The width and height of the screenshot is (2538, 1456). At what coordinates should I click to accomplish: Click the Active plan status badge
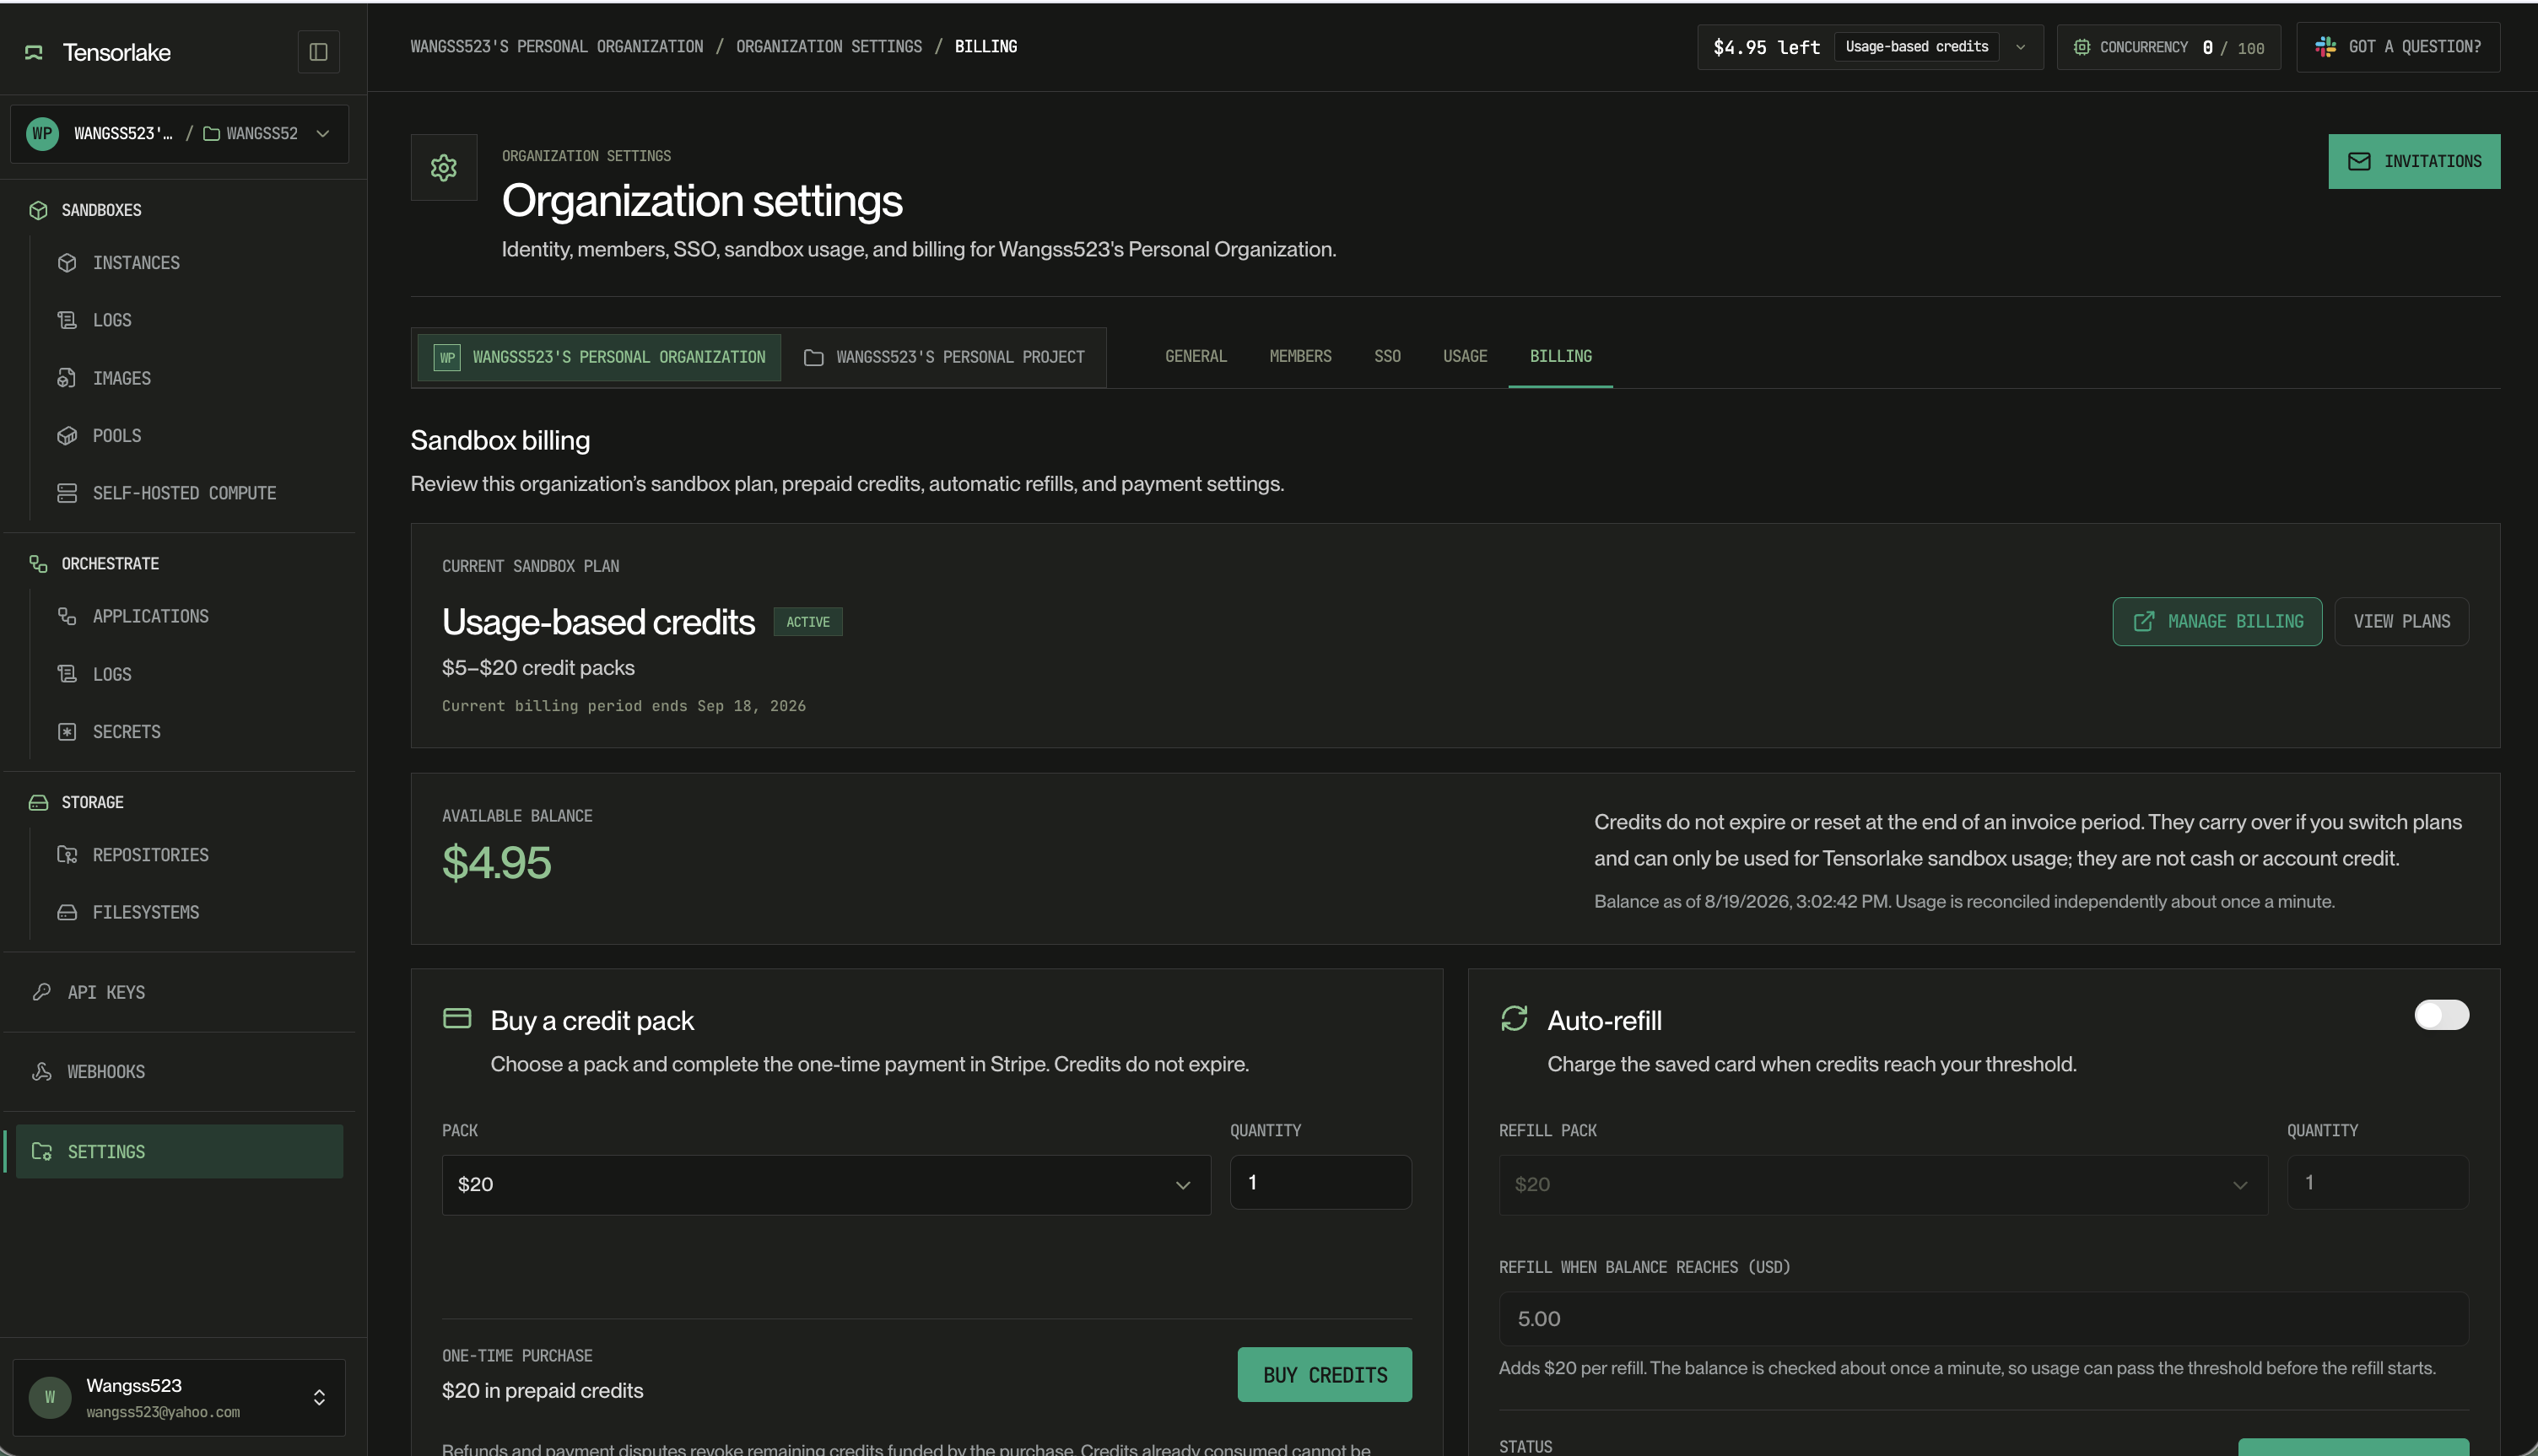808,622
